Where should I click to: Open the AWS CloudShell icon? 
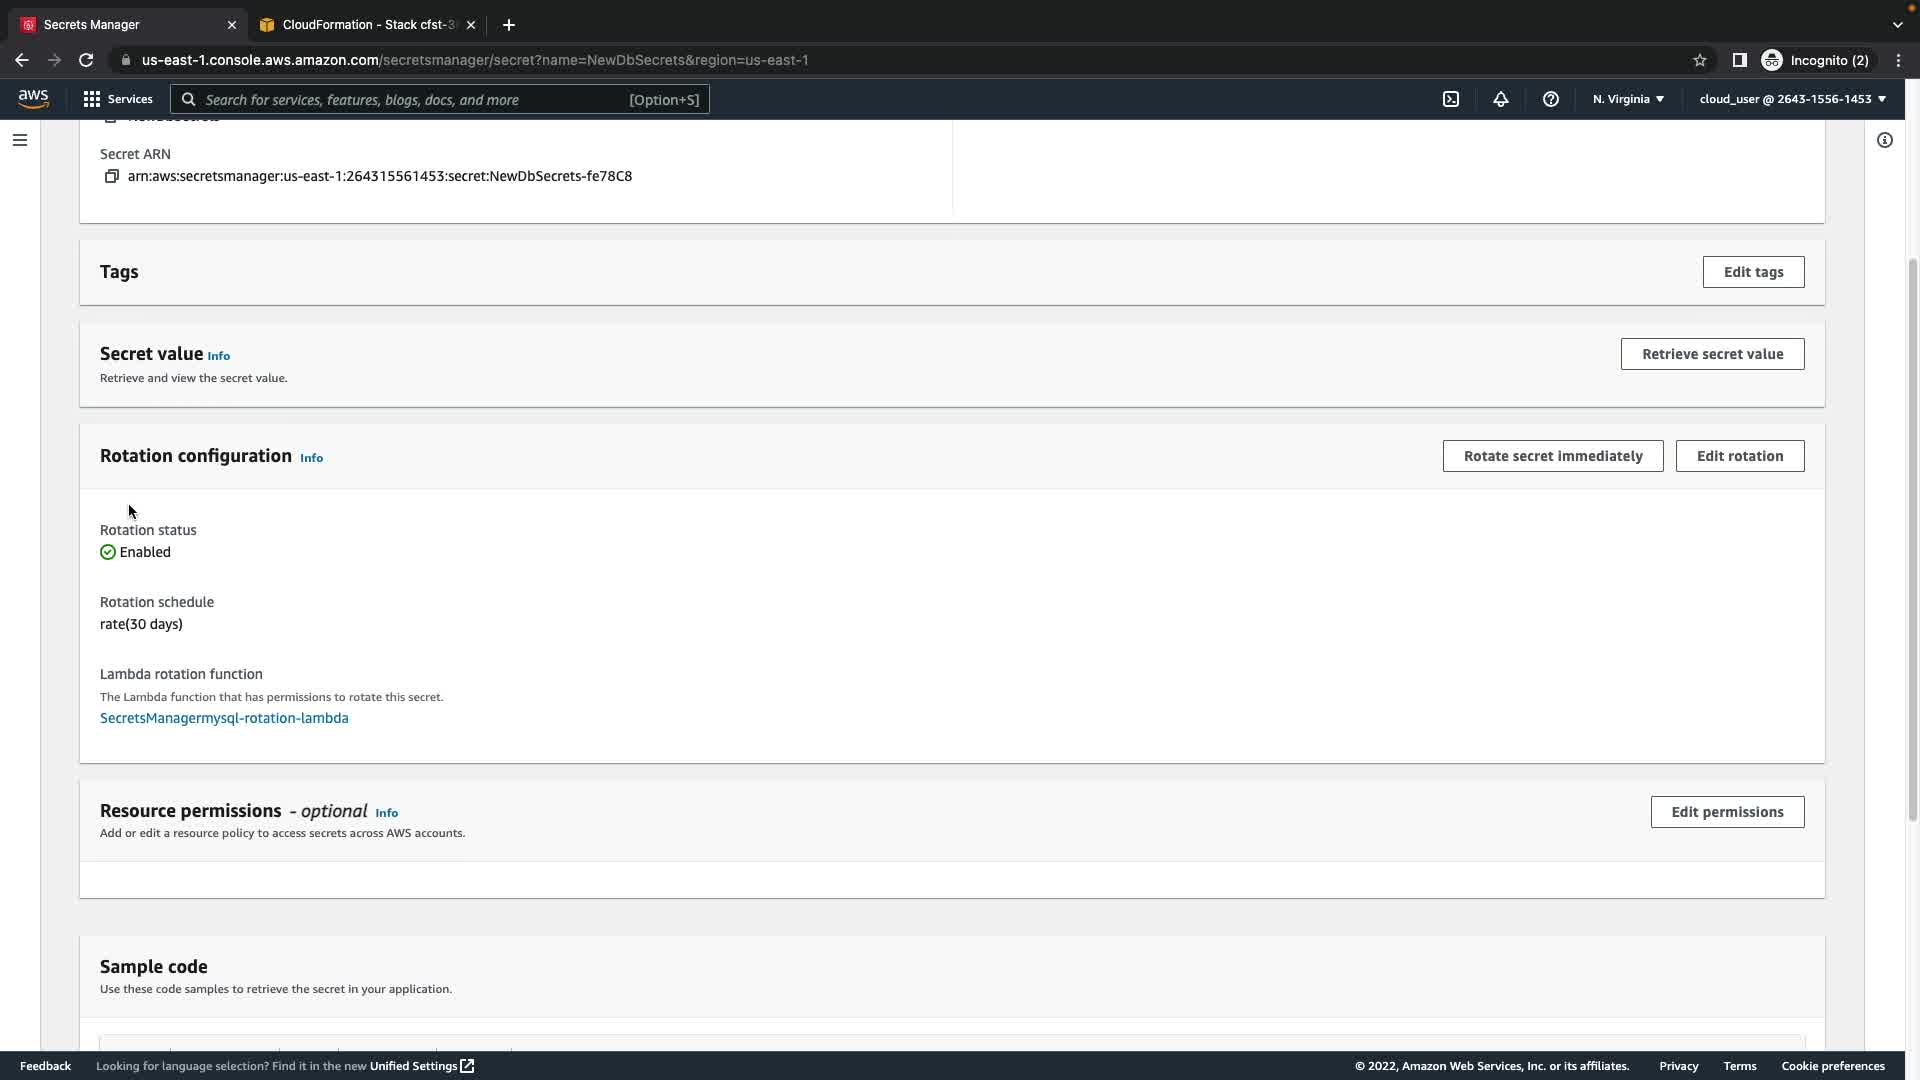tap(1451, 99)
